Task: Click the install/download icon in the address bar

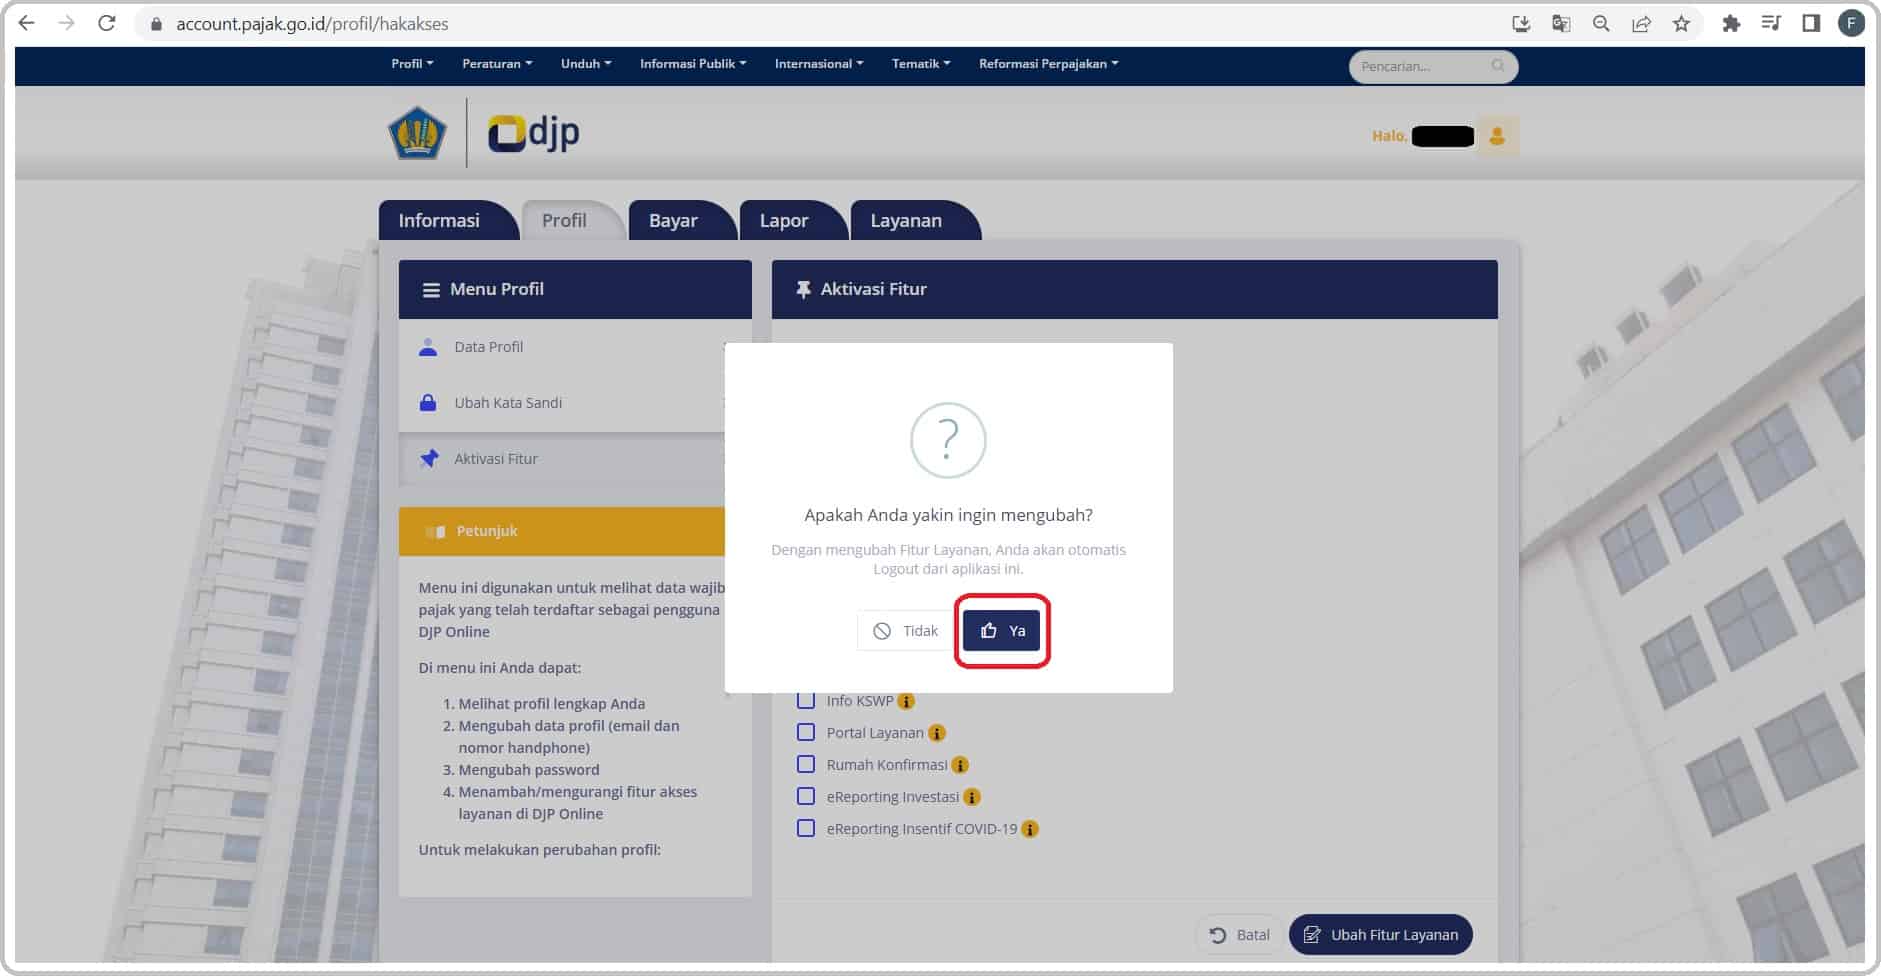Action: (x=1521, y=23)
